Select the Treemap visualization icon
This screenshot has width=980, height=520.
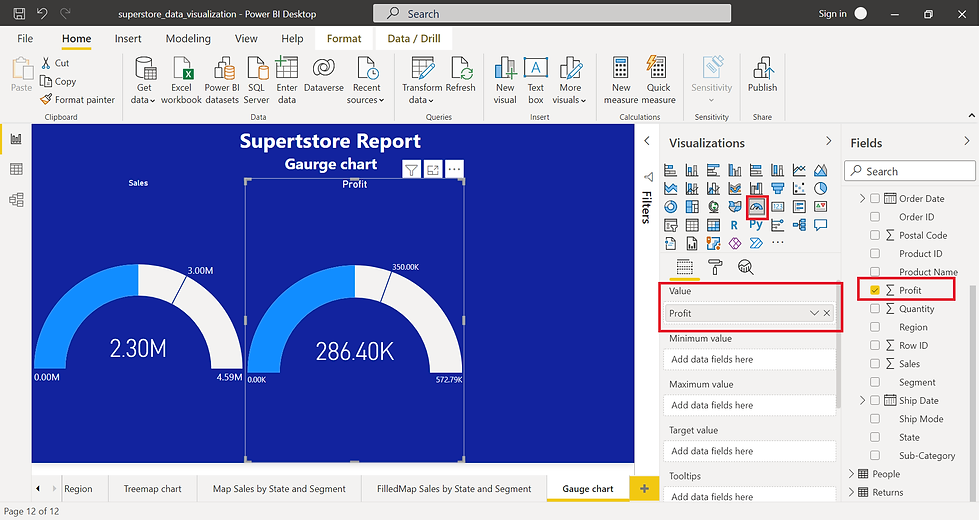pyautogui.click(x=692, y=207)
